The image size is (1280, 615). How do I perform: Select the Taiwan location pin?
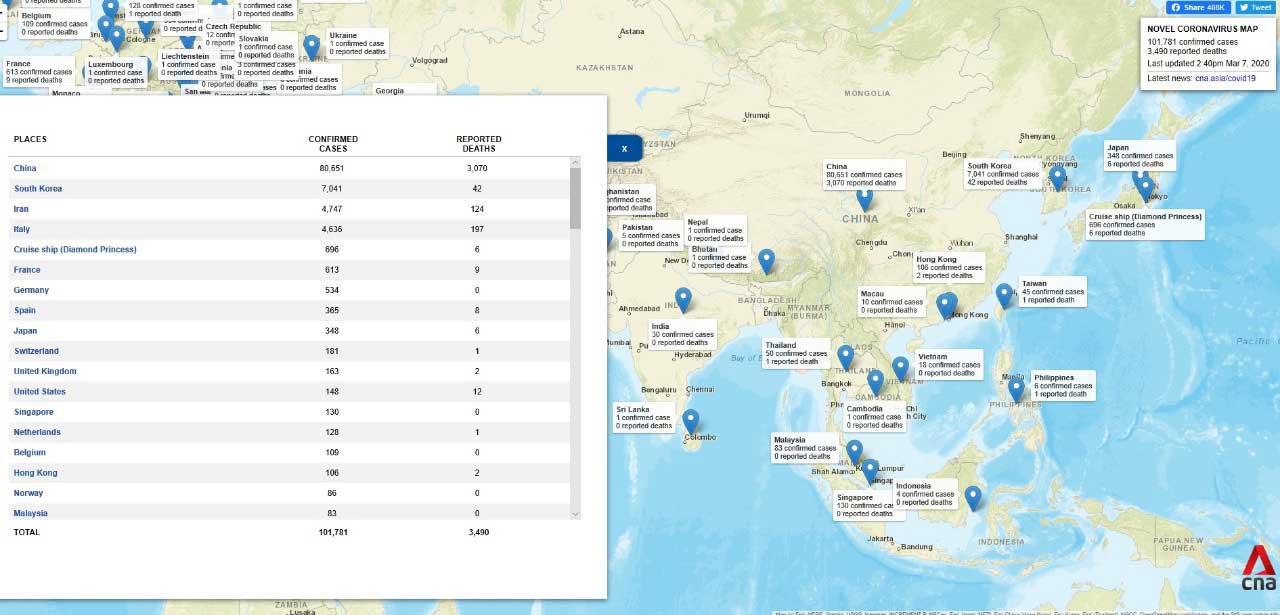point(1004,295)
